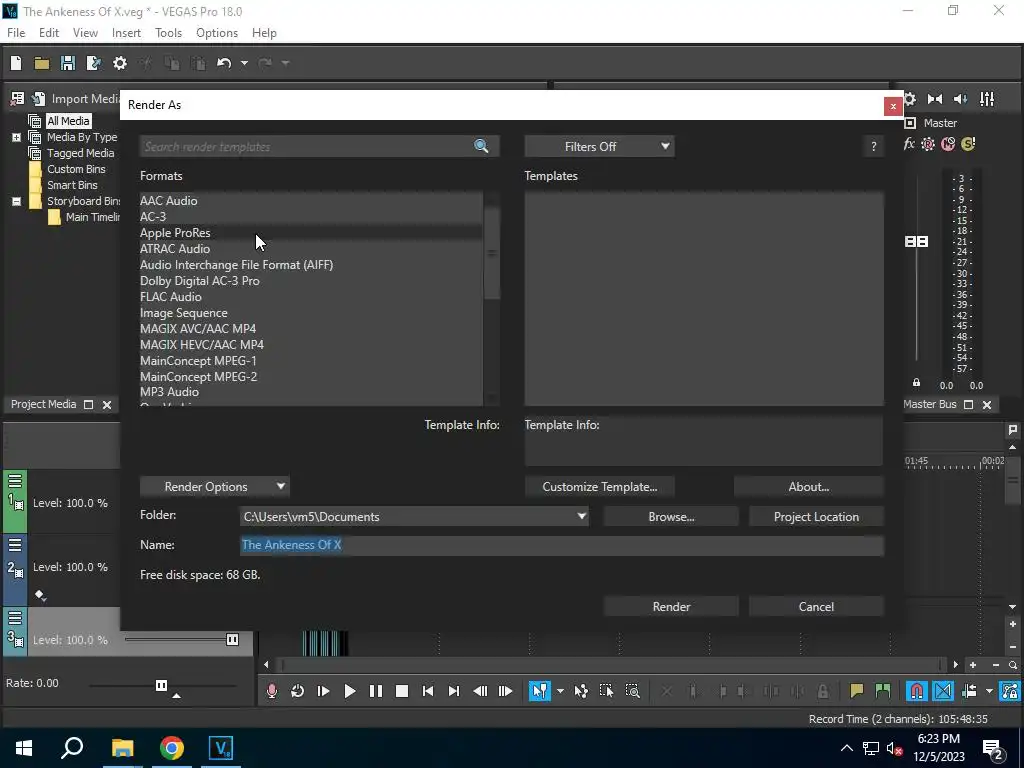Open the auto ripple mode dropdown arrow
The height and width of the screenshot is (768, 1024).
pos(989,691)
